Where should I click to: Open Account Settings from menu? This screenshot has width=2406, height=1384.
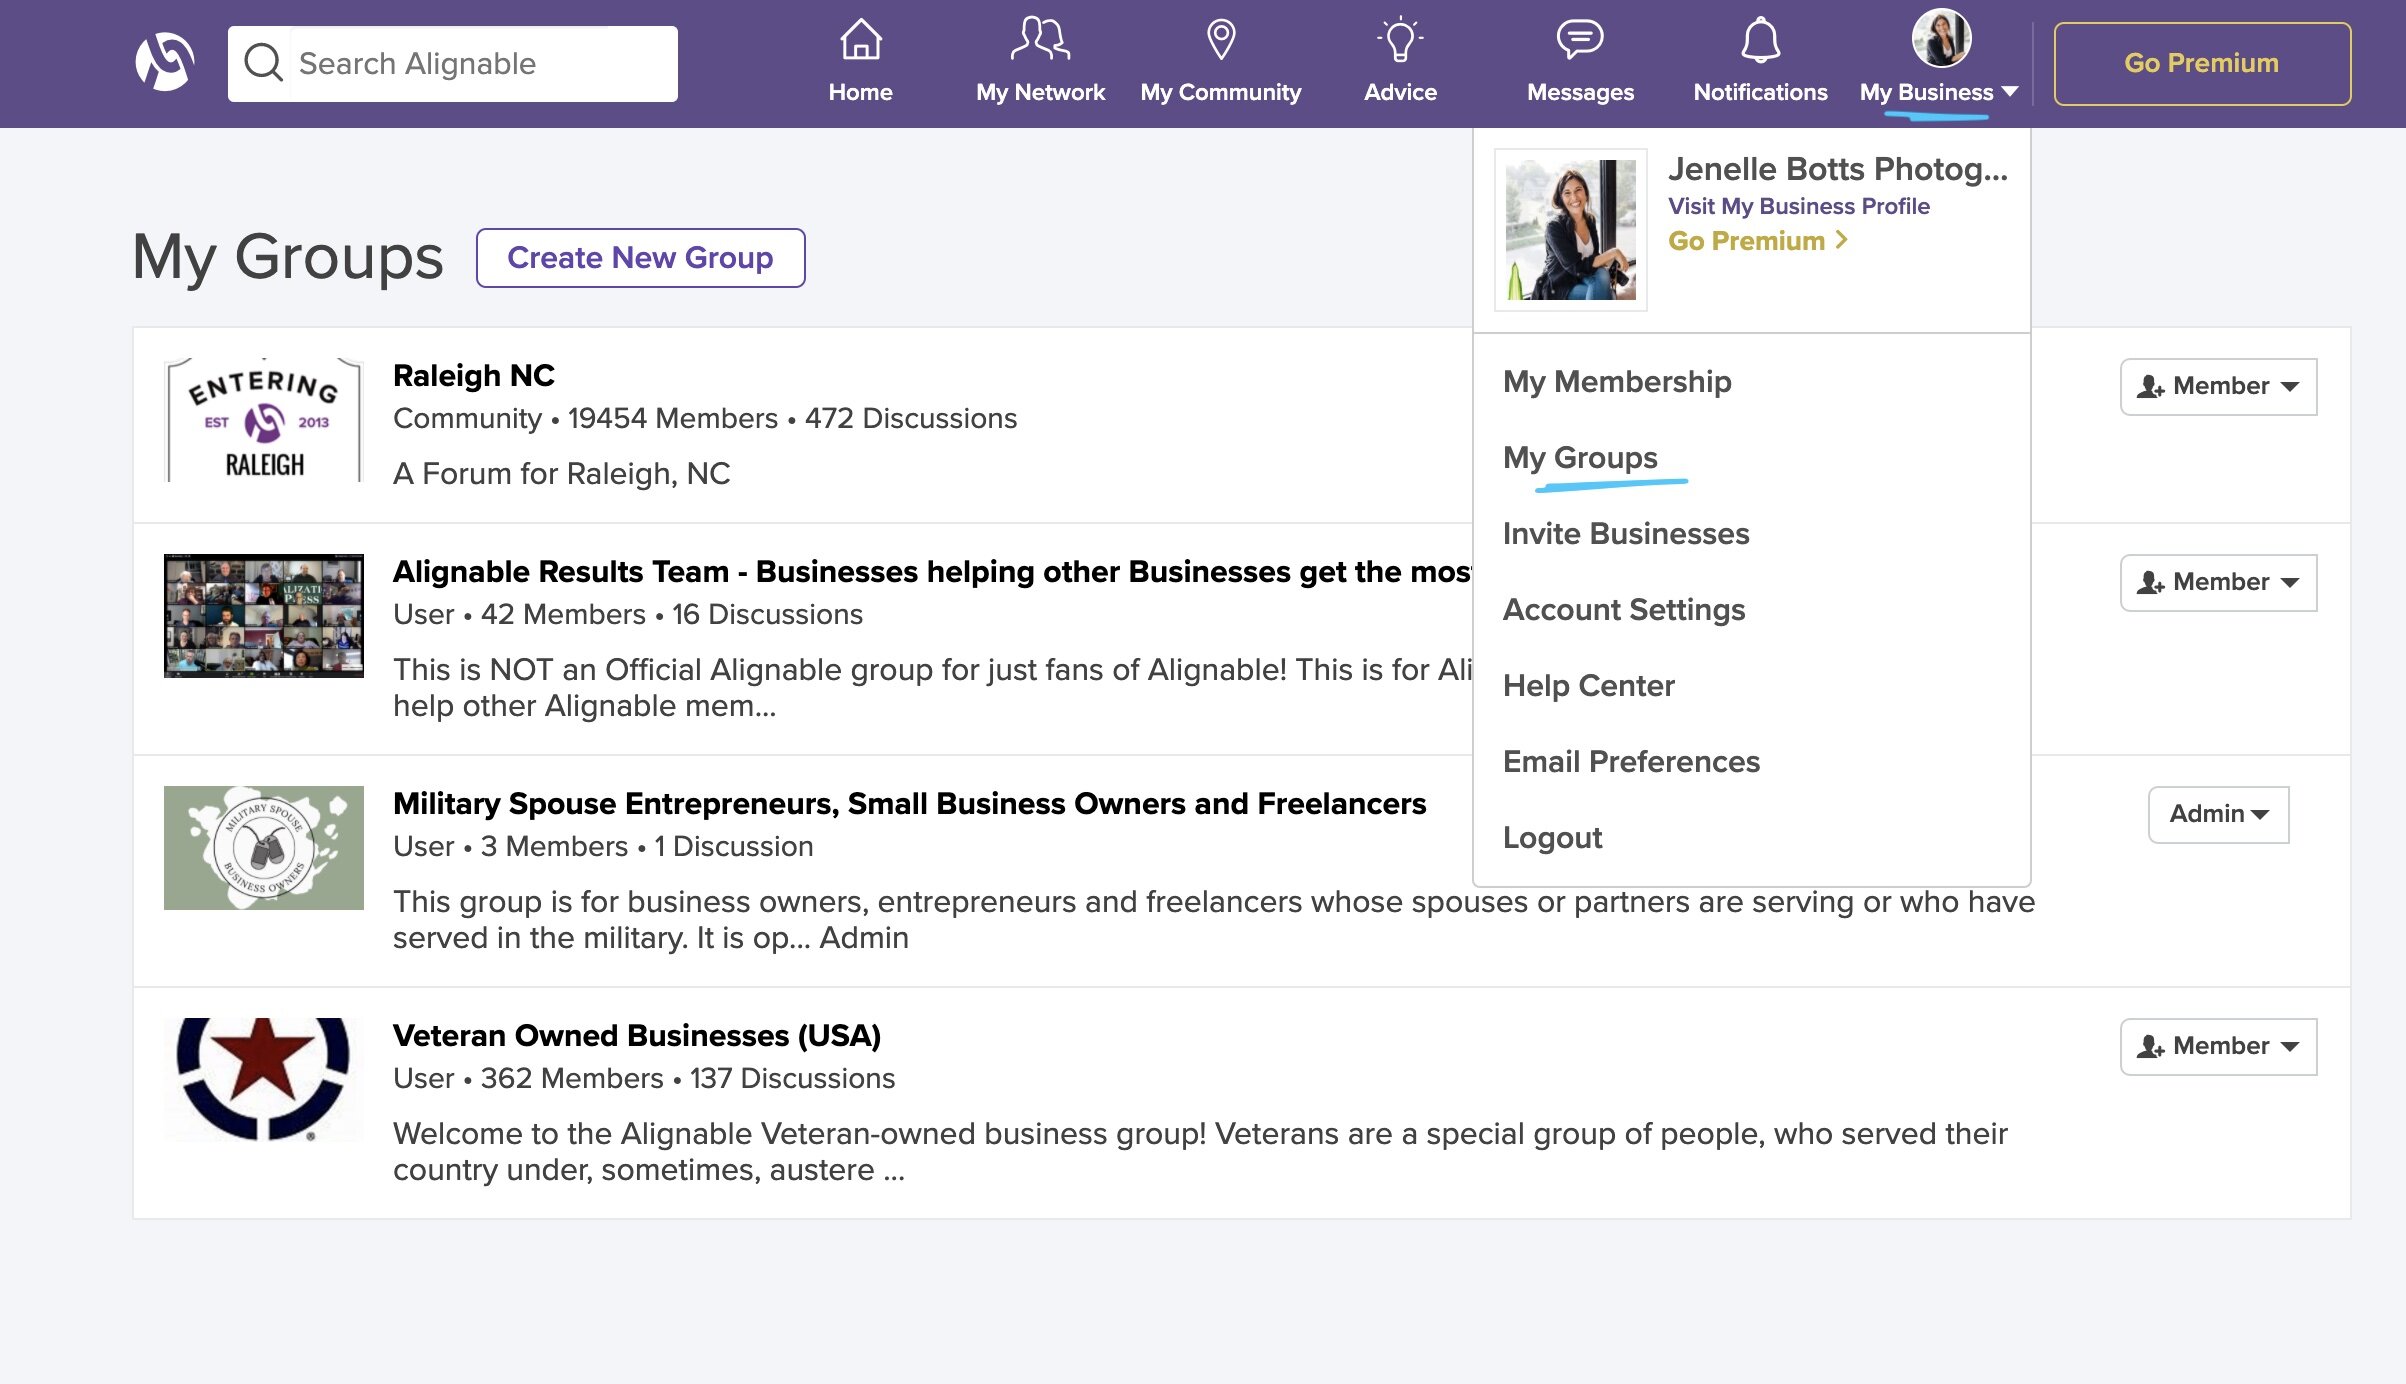pos(1624,609)
